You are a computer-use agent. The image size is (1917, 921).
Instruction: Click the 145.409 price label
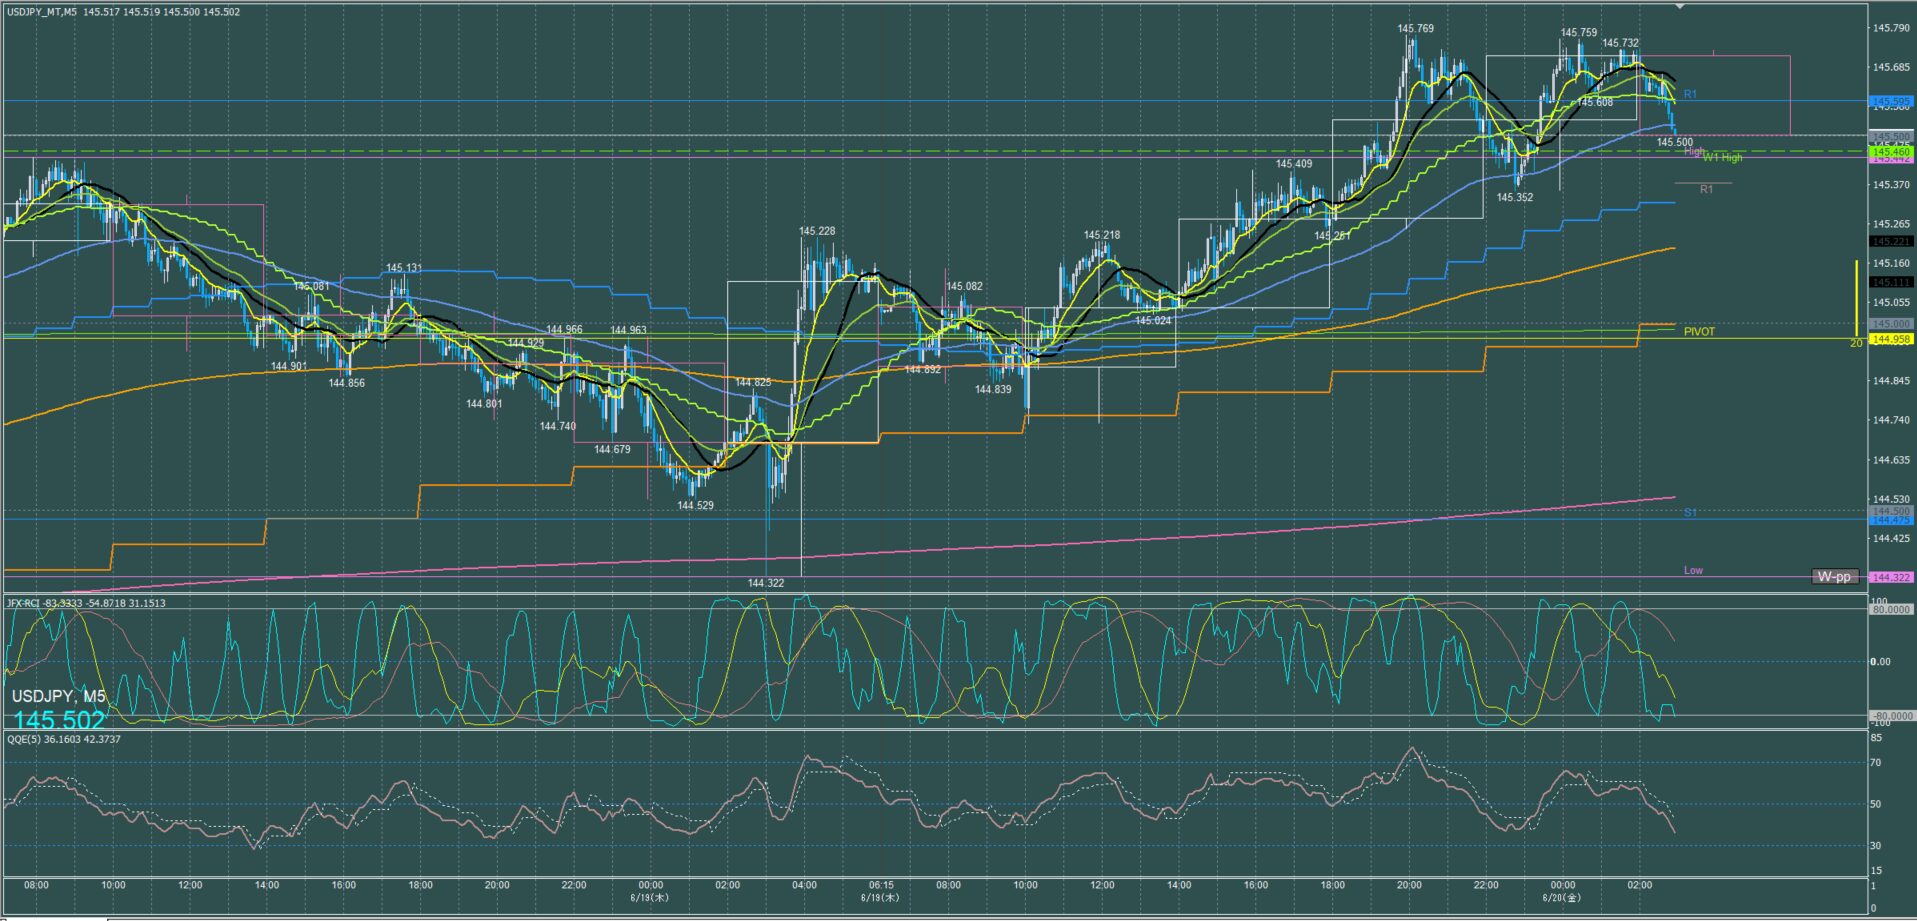tap(1294, 164)
